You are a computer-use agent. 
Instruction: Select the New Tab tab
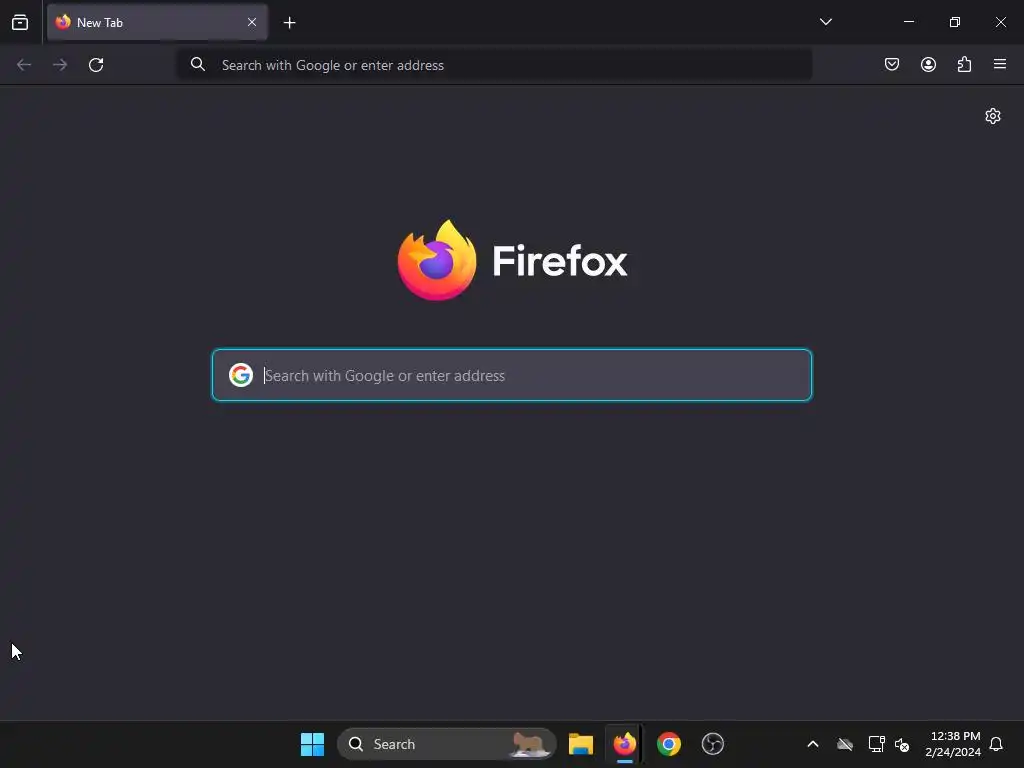(x=157, y=22)
